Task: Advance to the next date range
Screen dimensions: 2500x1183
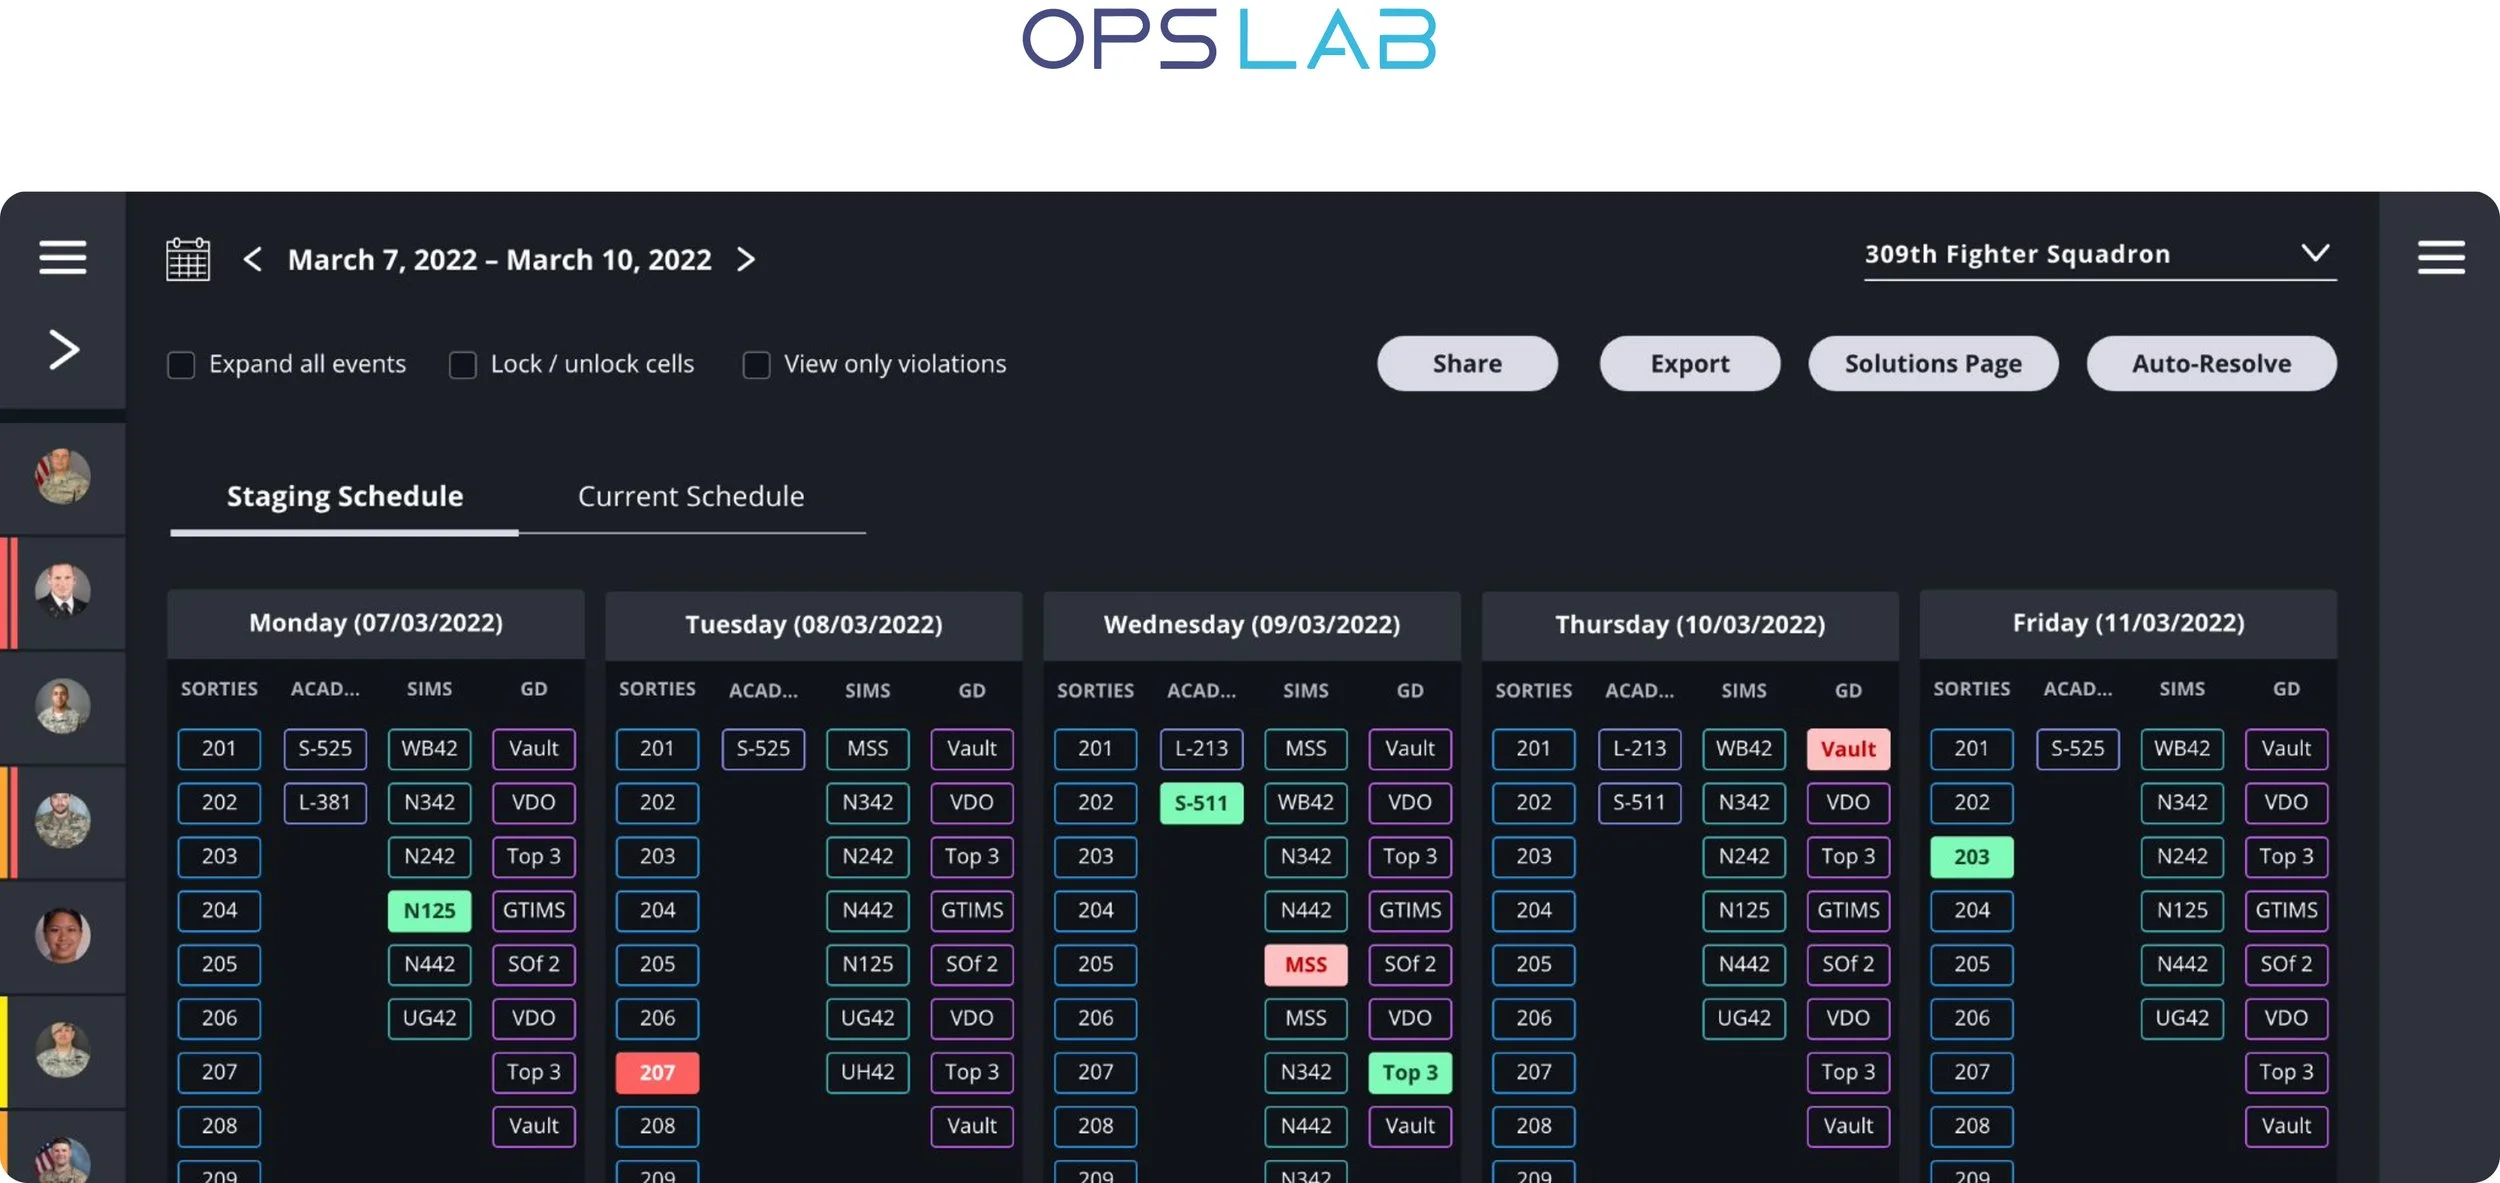Action: [746, 259]
